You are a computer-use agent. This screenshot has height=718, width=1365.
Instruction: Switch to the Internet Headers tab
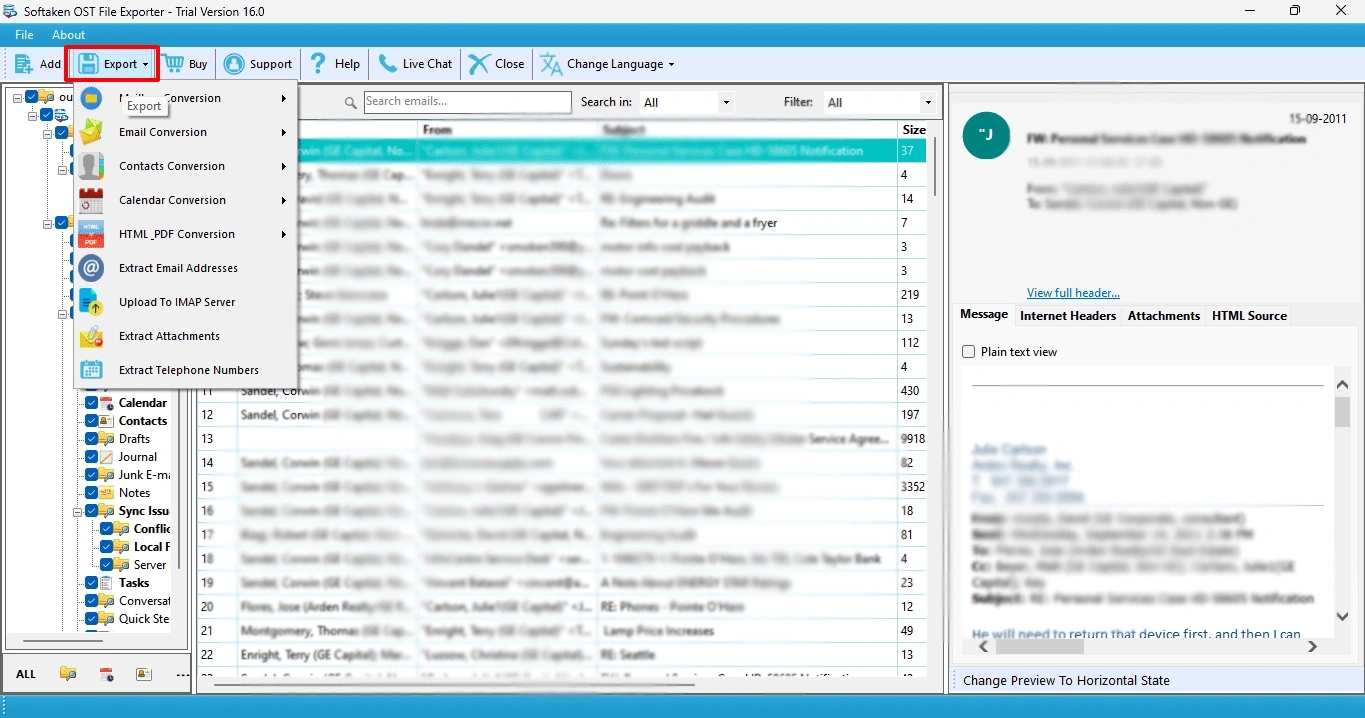coord(1068,315)
